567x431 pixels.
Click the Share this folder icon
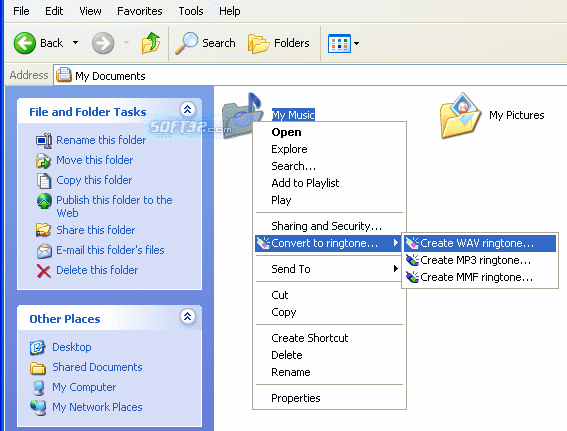[43, 230]
